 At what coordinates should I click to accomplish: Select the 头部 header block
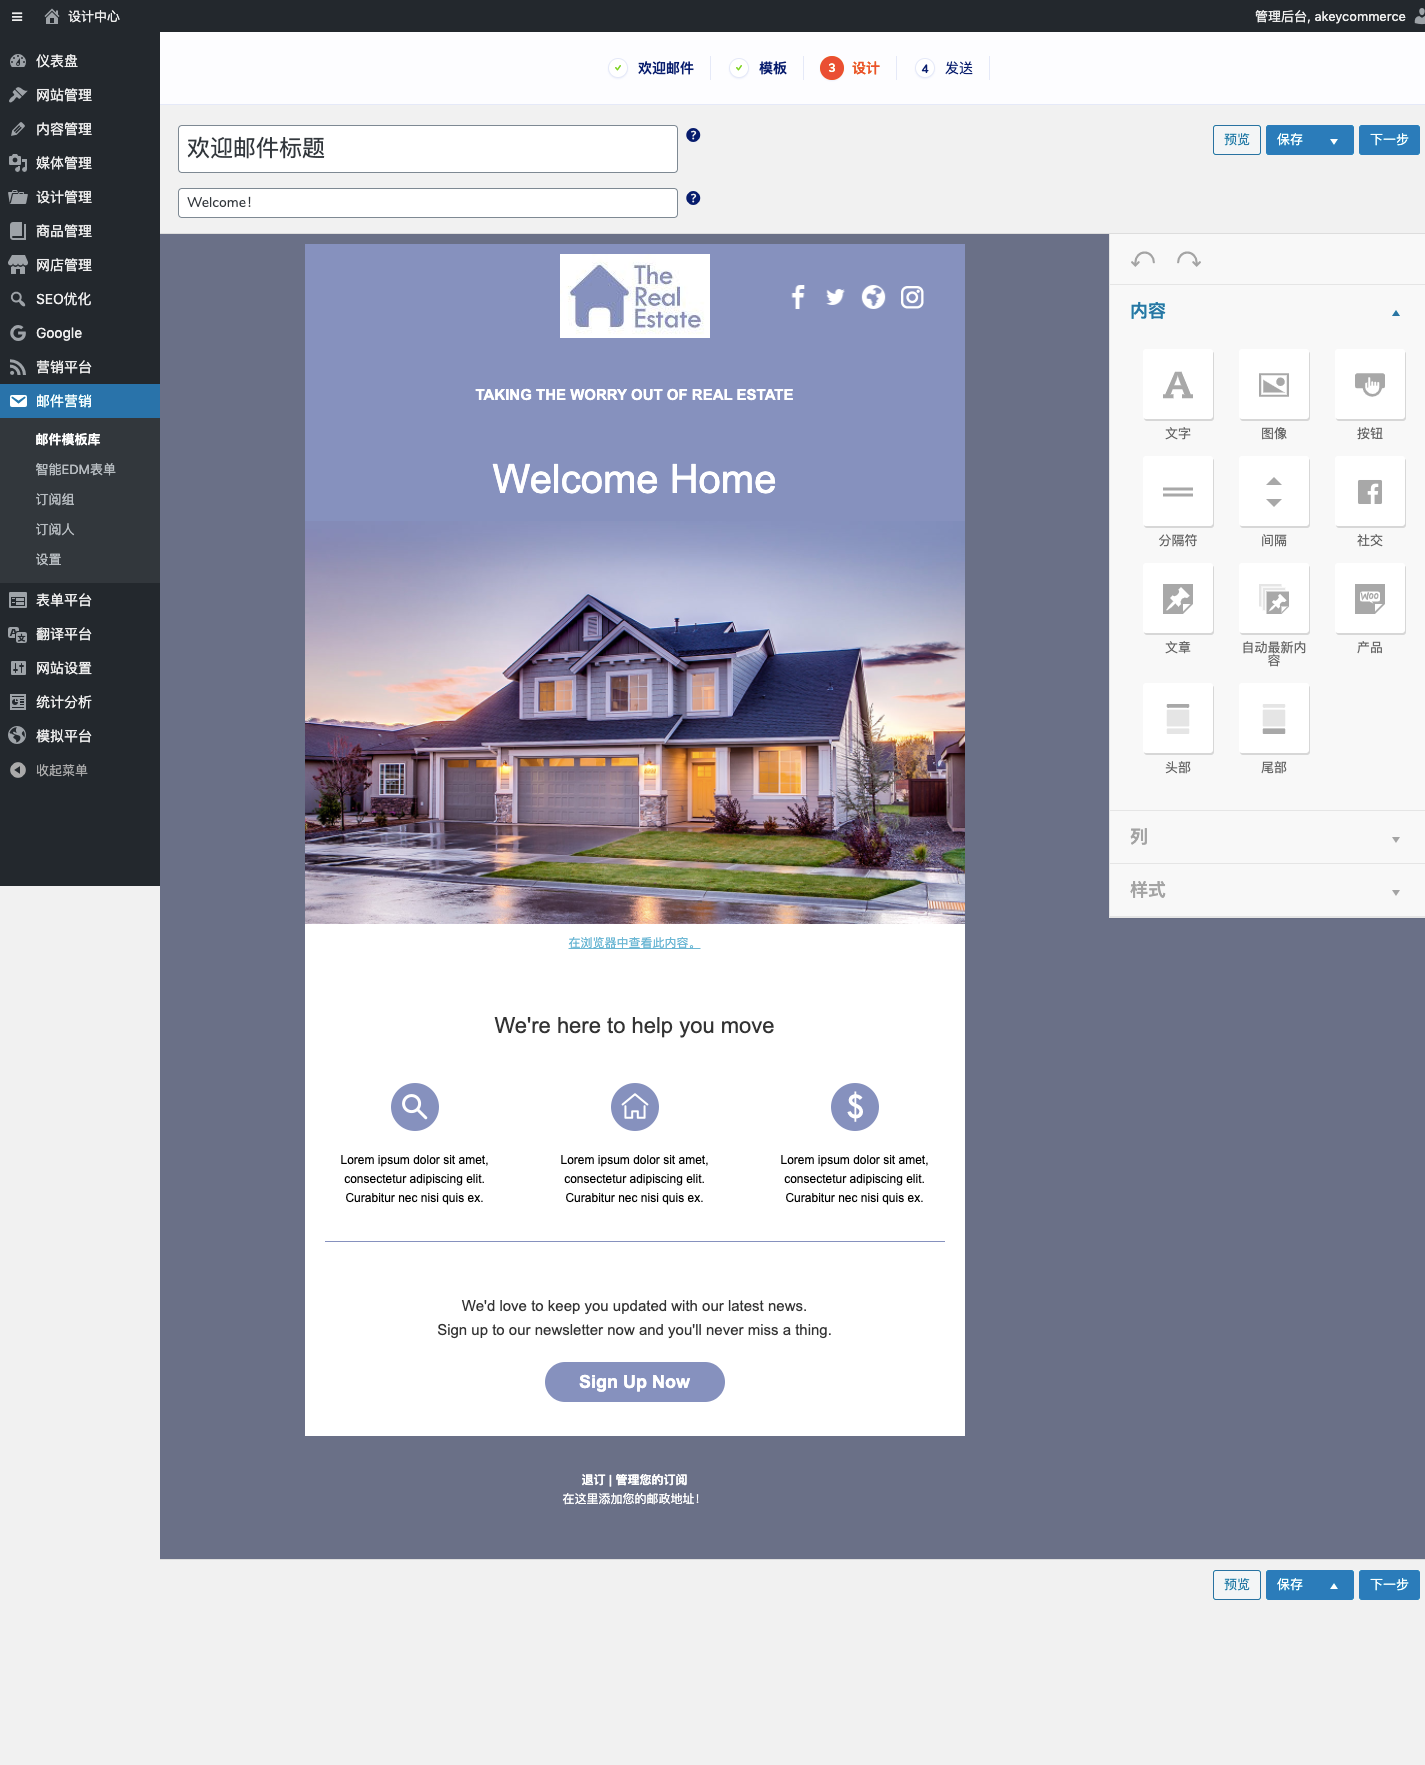[1178, 720]
